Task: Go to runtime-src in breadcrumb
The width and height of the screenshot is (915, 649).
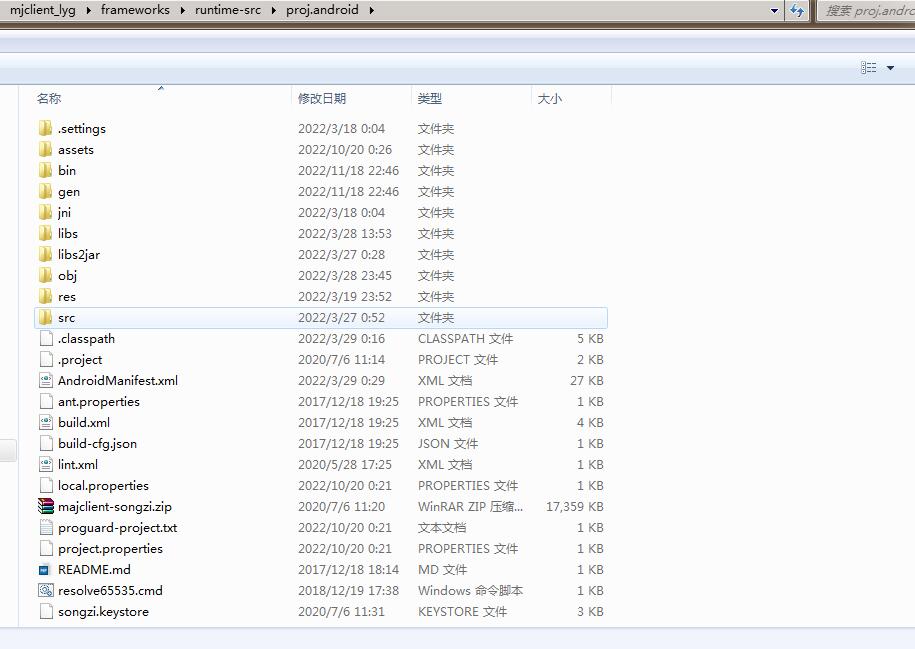Action: (228, 10)
